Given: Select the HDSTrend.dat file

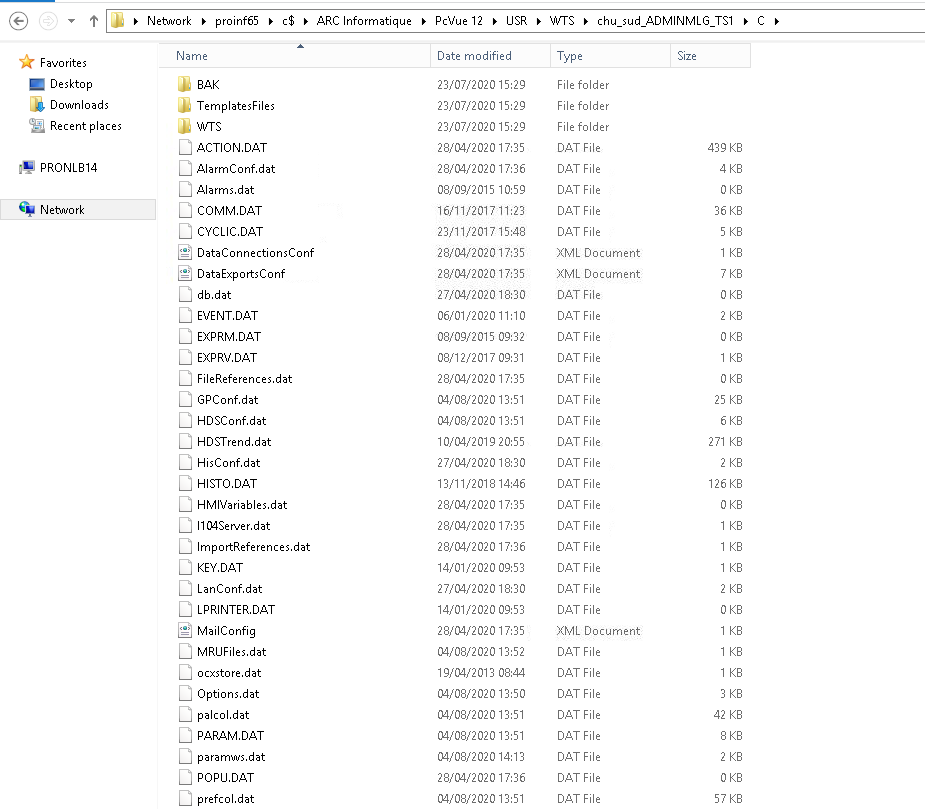Looking at the screenshot, I should (x=233, y=442).
